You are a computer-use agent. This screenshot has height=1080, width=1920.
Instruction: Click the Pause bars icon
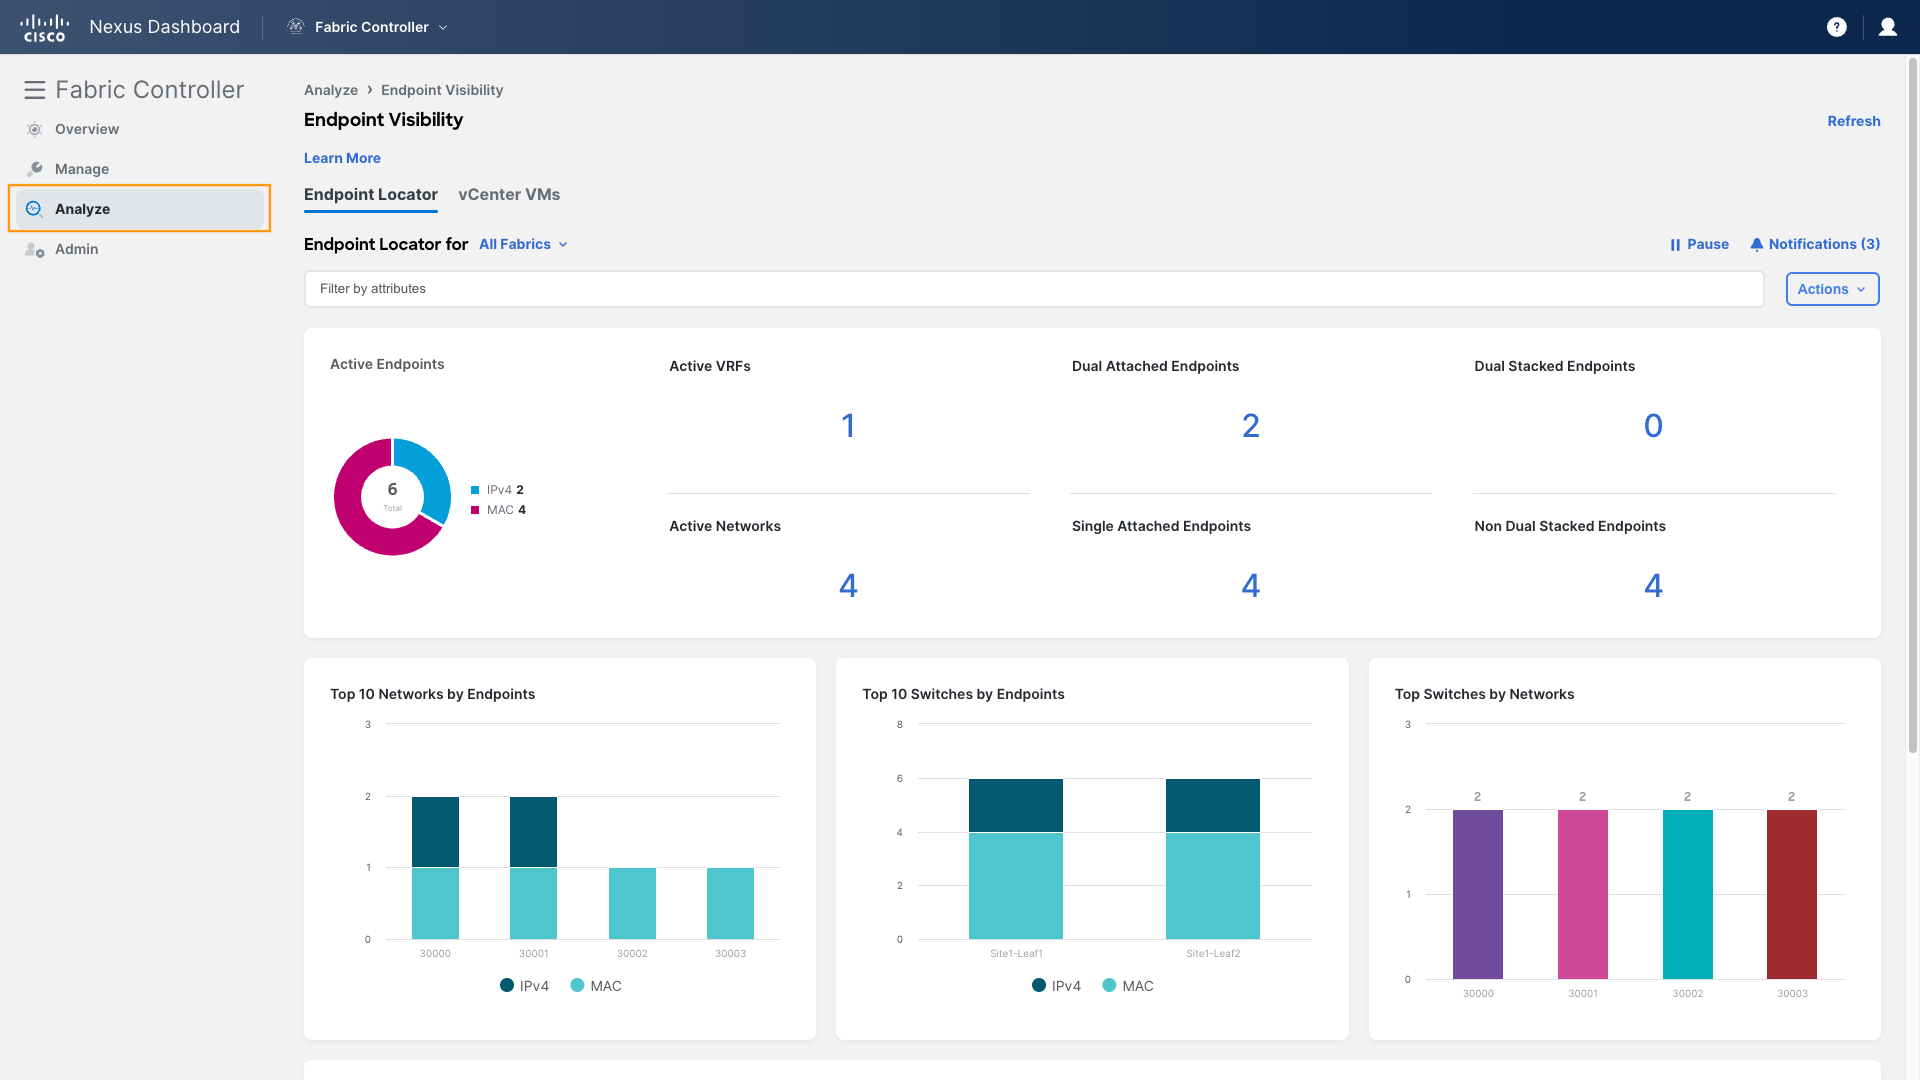tap(1675, 244)
